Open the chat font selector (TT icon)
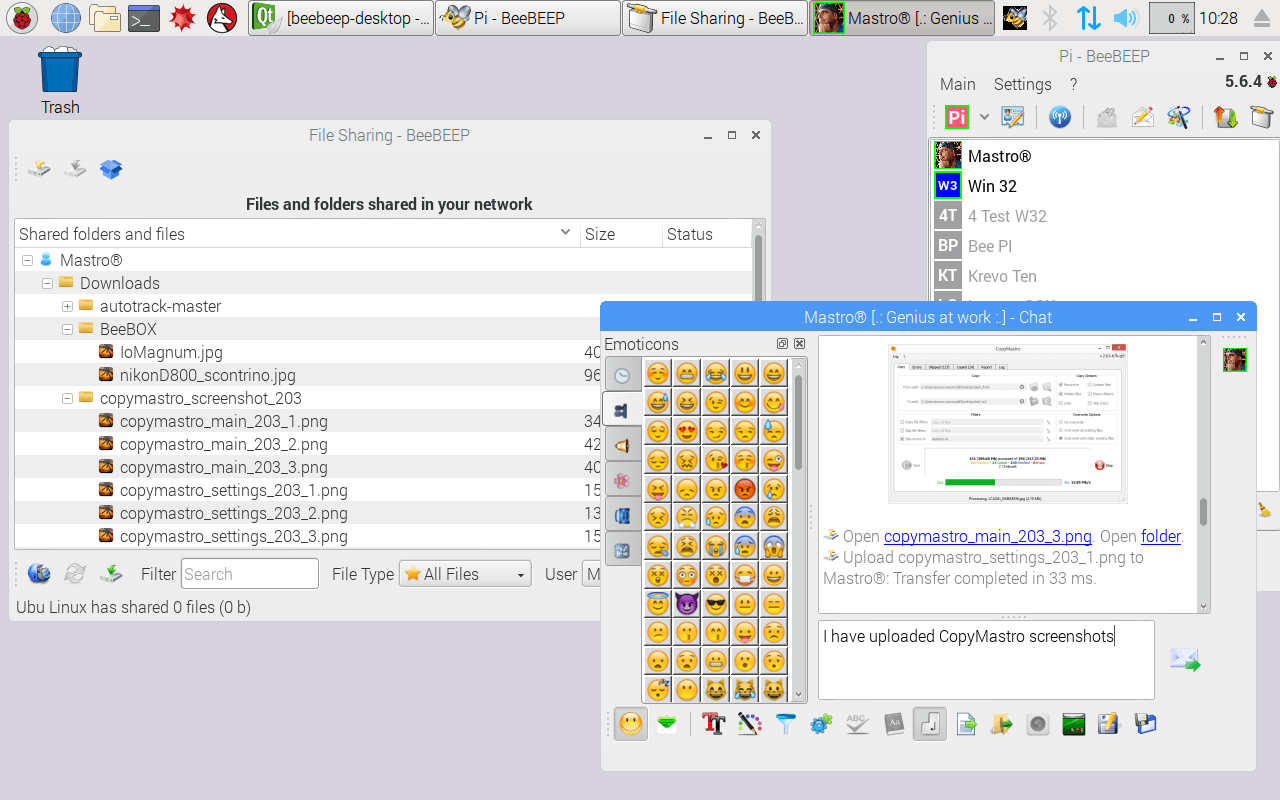1280x800 pixels. [x=713, y=723]
